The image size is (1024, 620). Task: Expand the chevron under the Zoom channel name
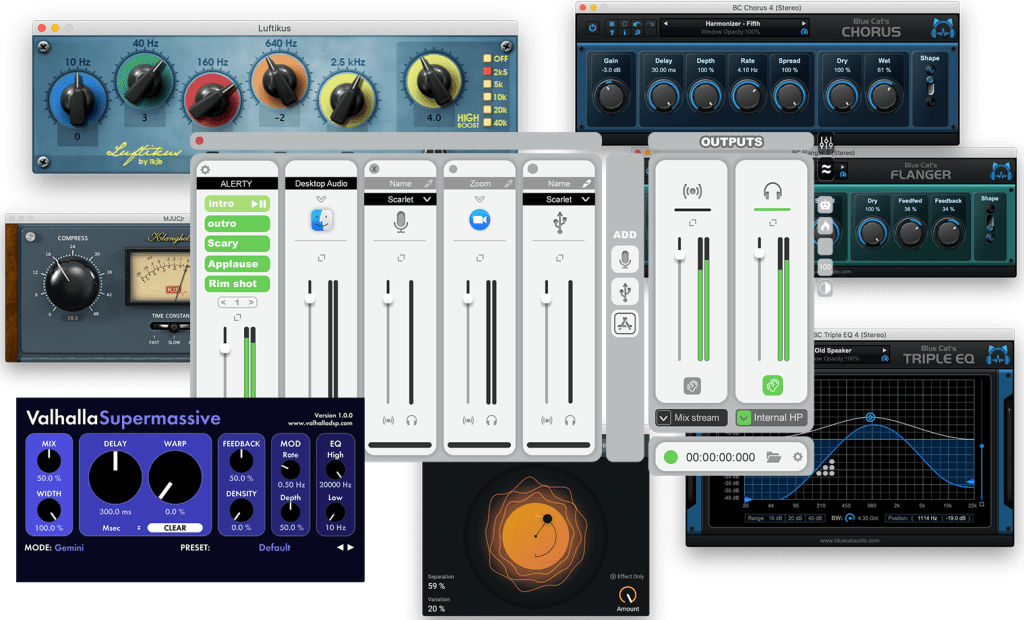480,199
